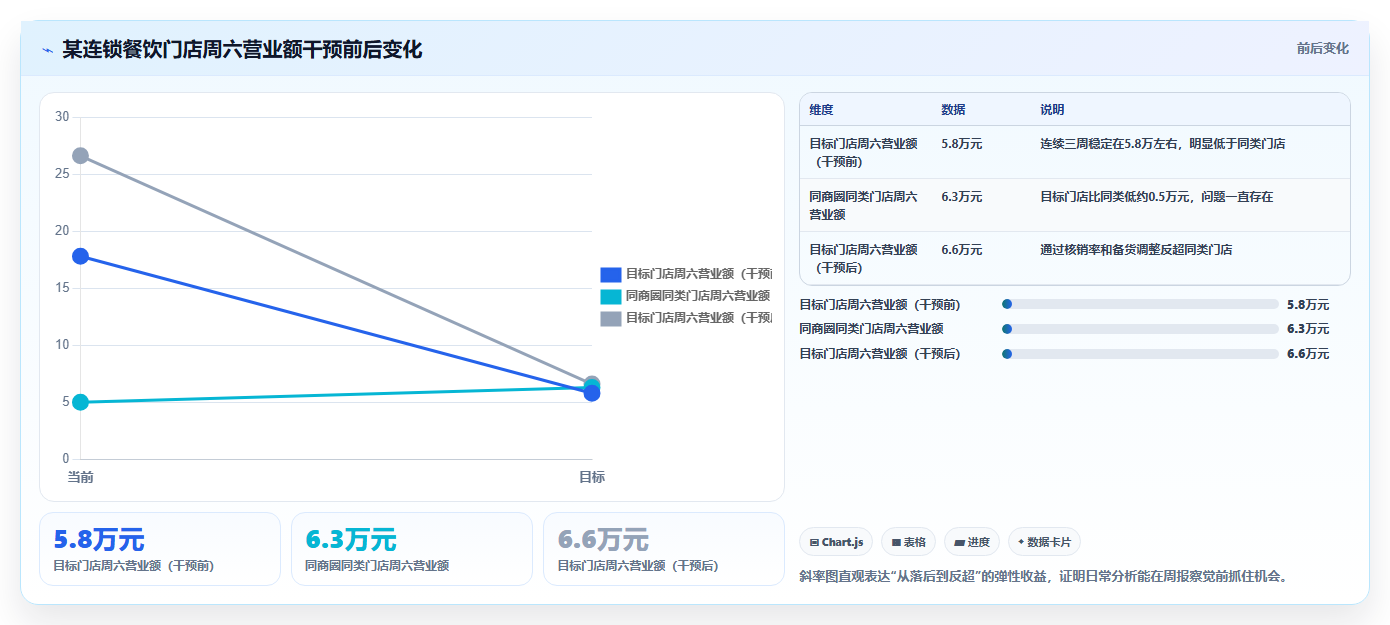The height and width of the screenshot is (625, 1390).
Task: Click the footer note starting with 斜率图直观表达
Action: pos(1044,576)
